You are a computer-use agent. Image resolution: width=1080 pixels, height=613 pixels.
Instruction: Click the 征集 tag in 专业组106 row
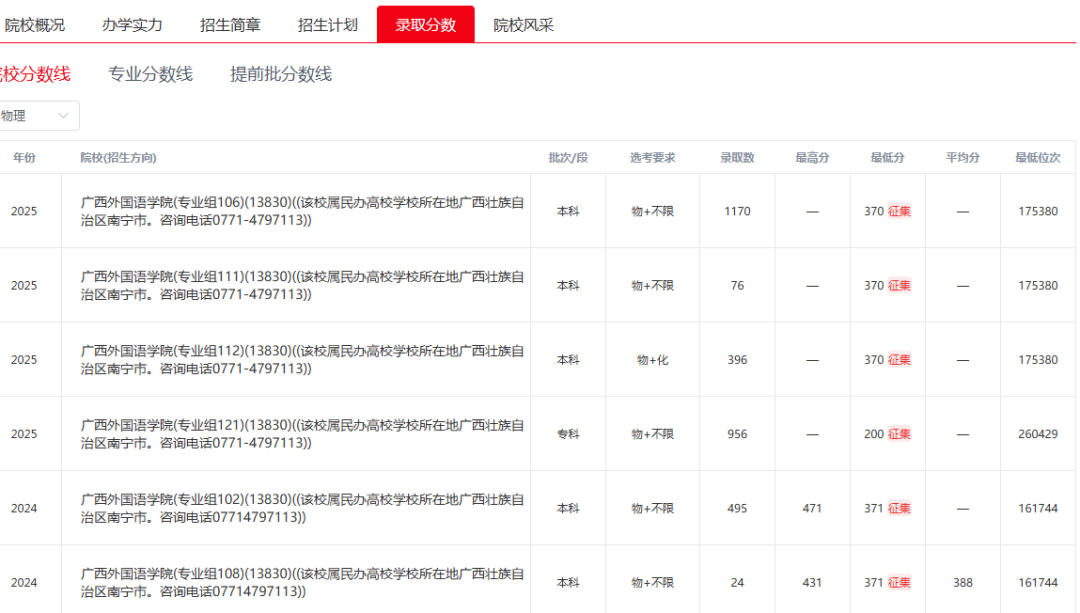[x=900, y=211]
